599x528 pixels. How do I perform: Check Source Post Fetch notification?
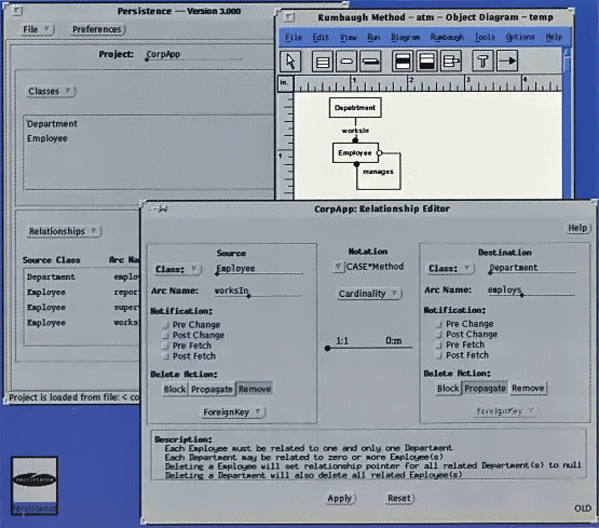tap(165, 356)
